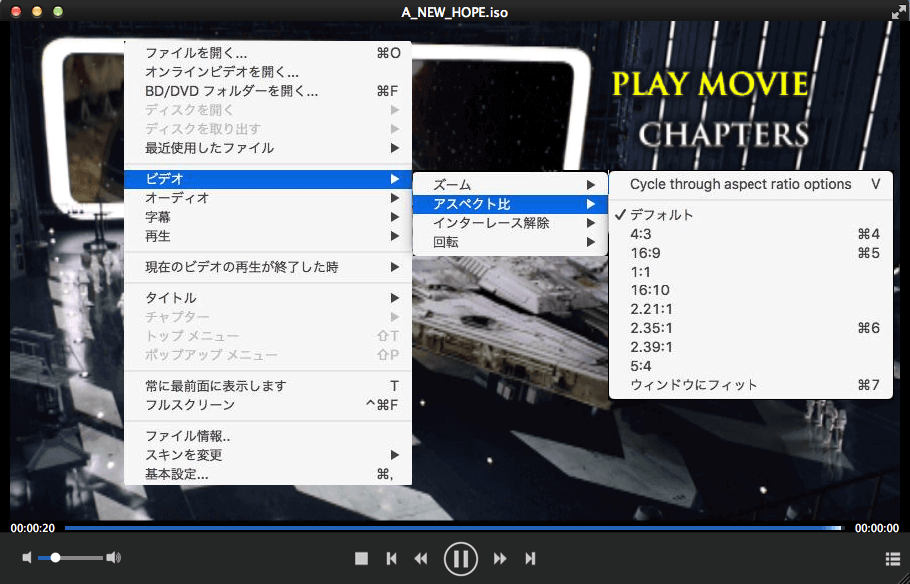
Task: Select デフォルト aspect ratio option
Action: [751, 215]
